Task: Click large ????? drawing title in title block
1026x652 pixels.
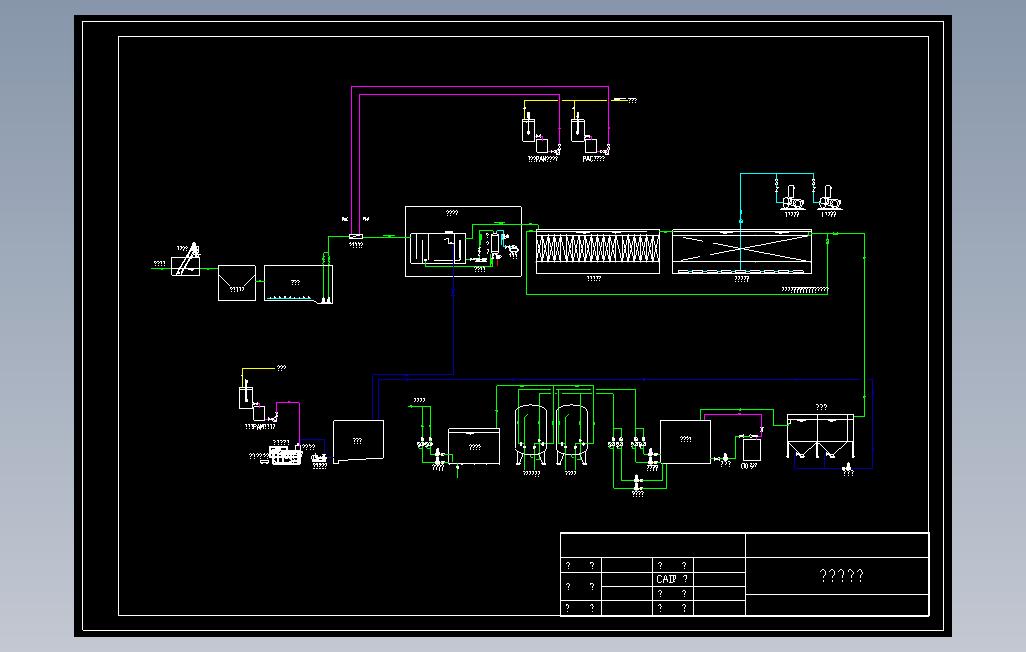Action: pos(841,575)
